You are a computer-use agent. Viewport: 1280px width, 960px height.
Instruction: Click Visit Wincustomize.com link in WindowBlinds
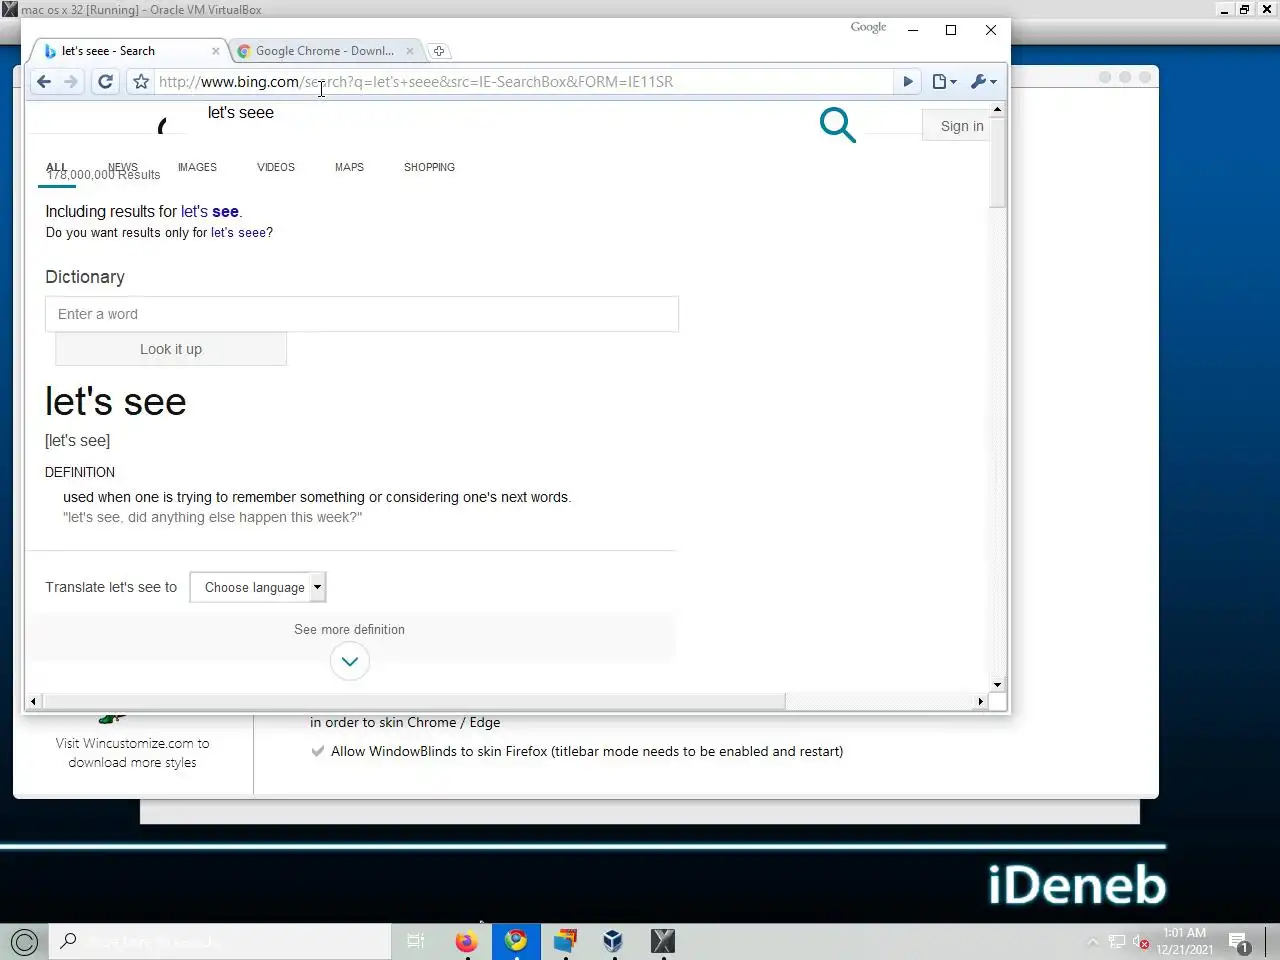pos(132,753)
